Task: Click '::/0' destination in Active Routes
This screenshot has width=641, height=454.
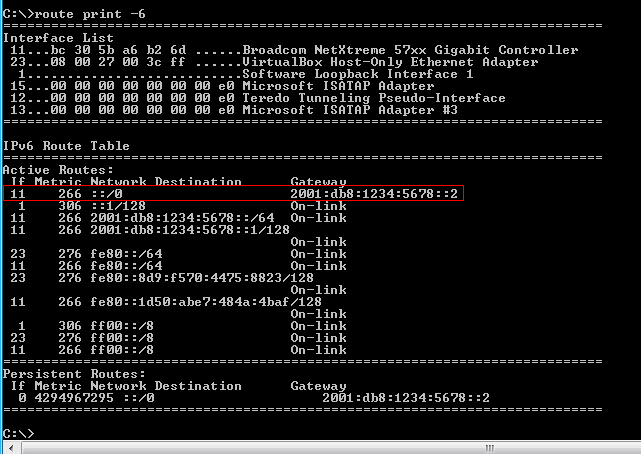Action: click(x=106, y=194)
